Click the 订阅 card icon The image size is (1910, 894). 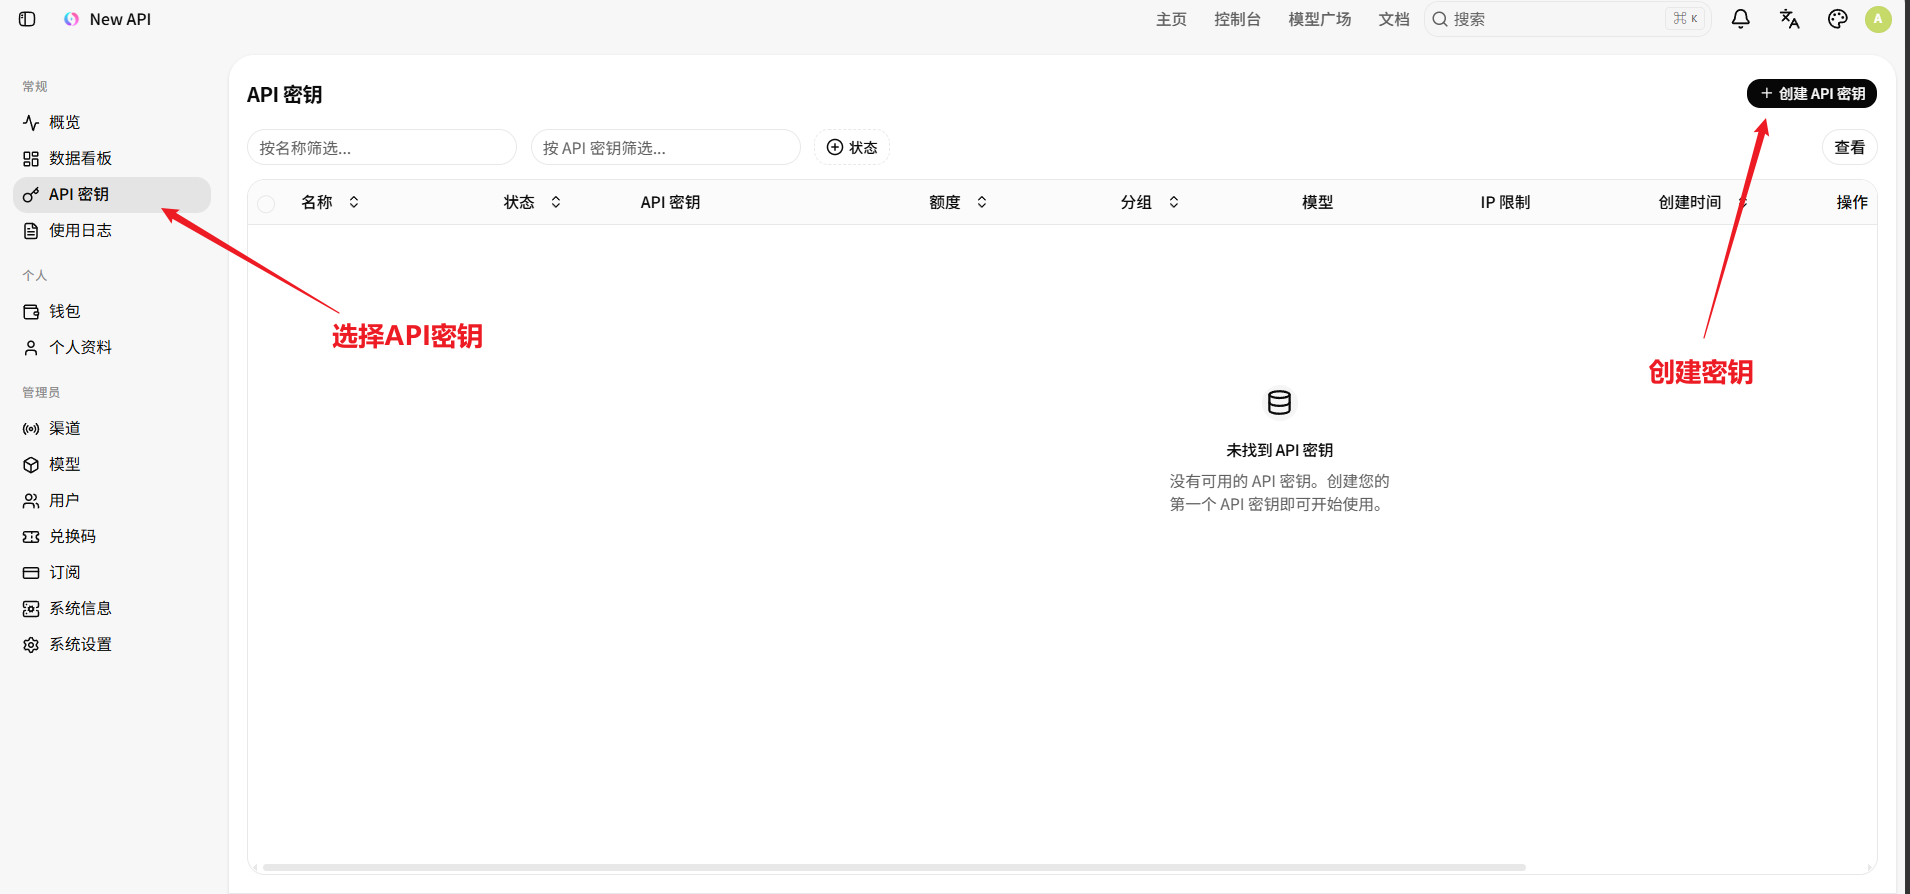coord(31,572)
